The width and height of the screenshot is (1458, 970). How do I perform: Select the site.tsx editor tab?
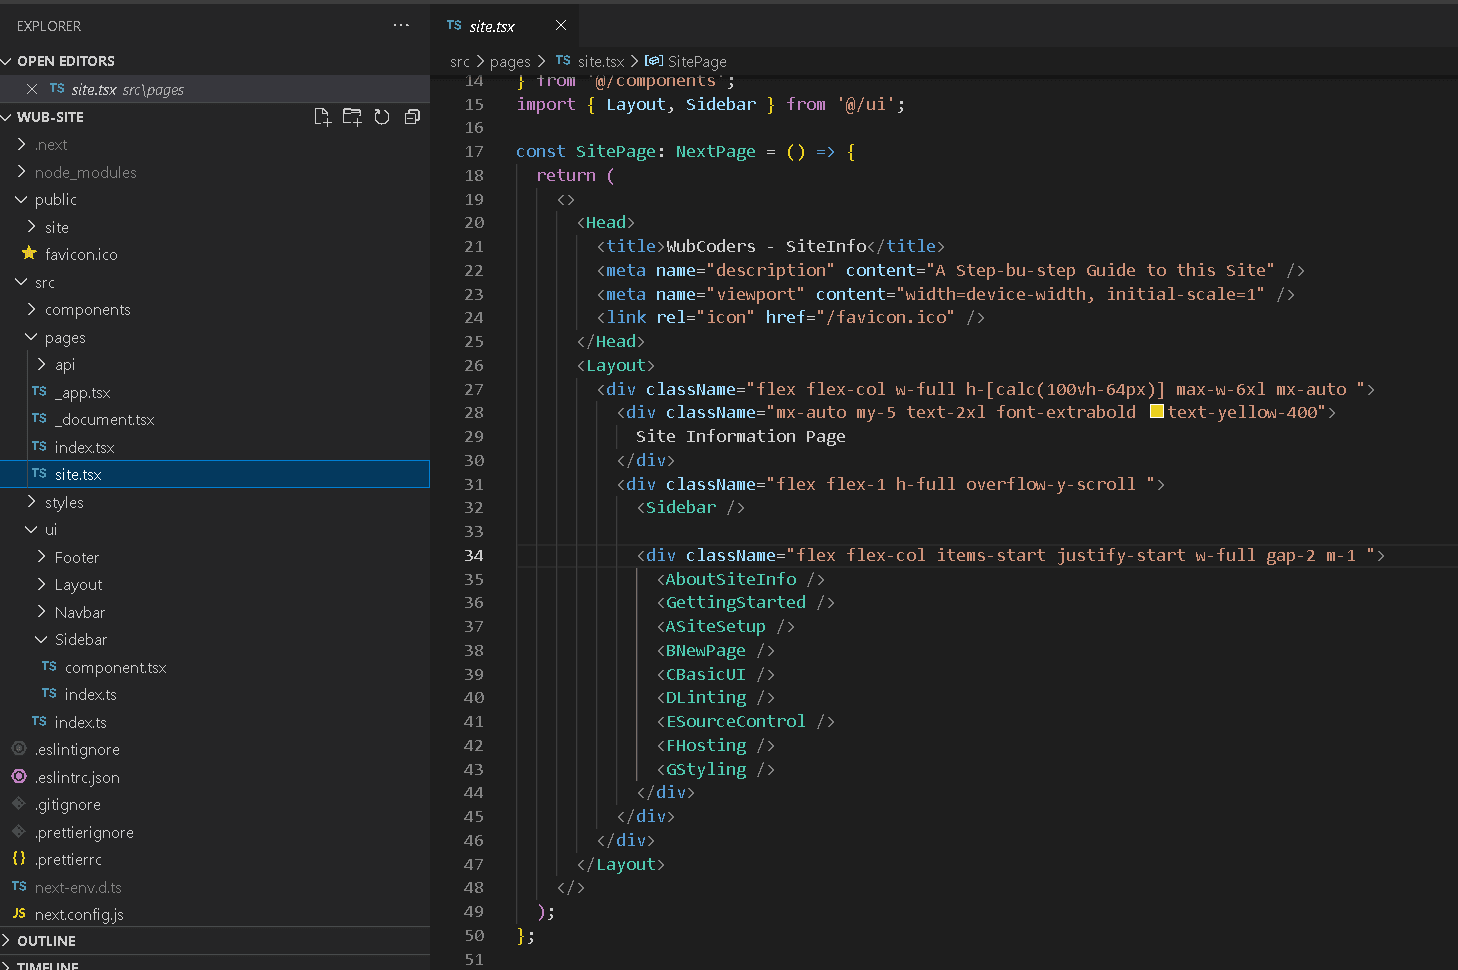click(x=492, y=26)
